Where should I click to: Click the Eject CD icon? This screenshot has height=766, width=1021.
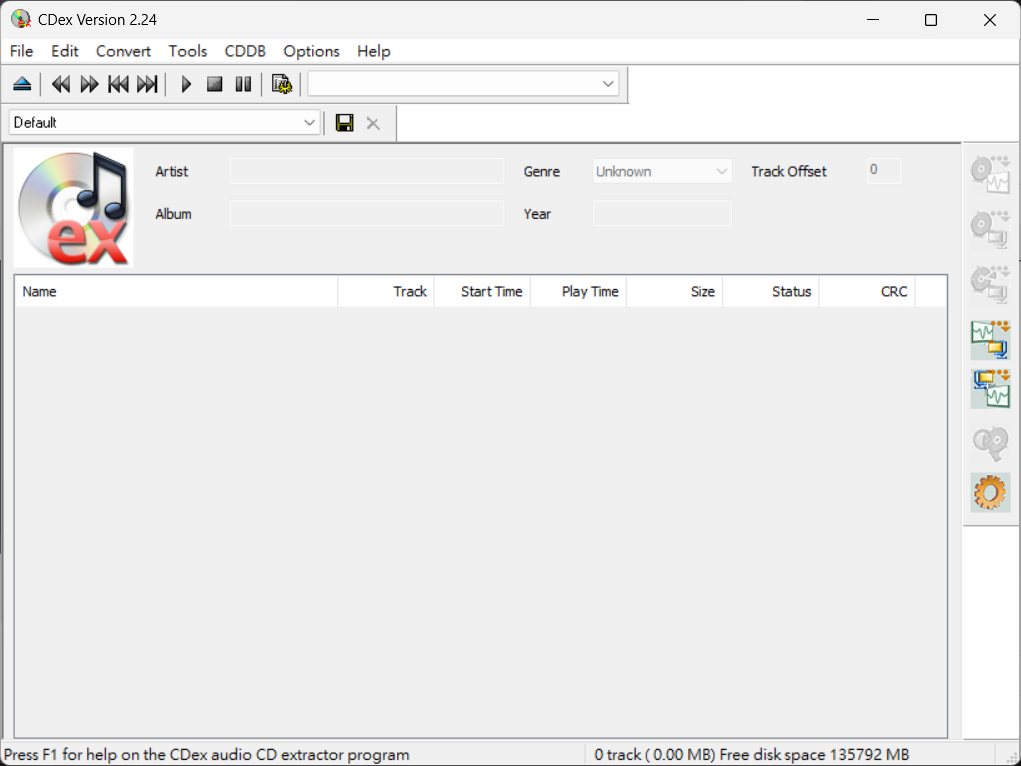pos(22,84)
